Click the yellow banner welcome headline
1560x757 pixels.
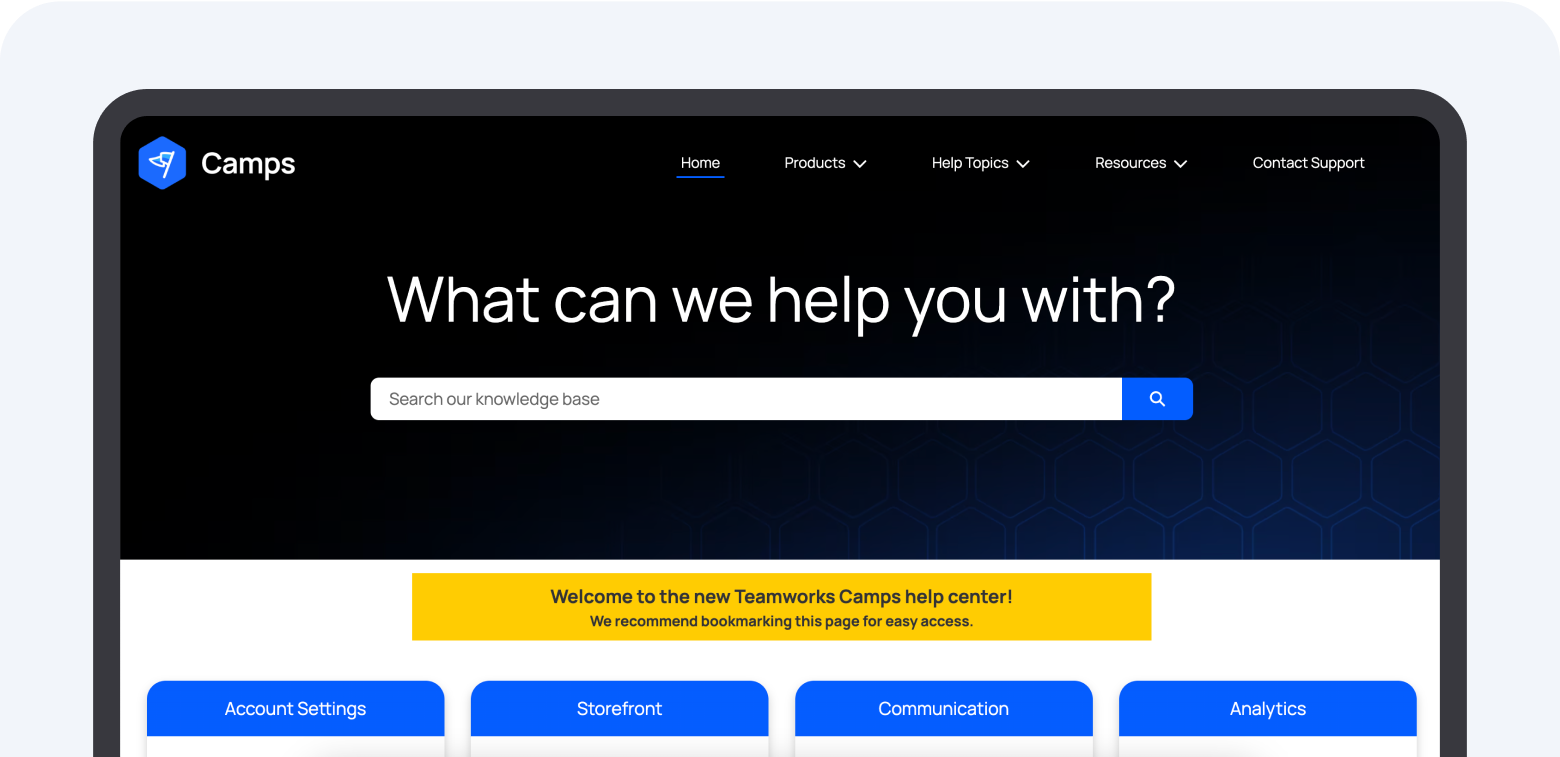click(x=781, y=597)
